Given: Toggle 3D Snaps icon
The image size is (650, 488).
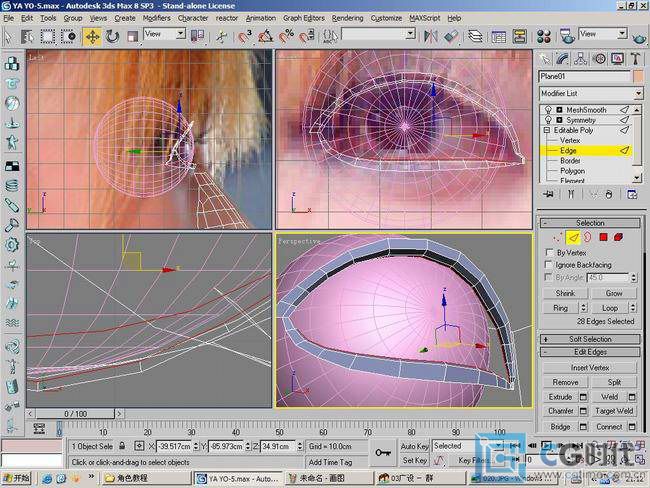Looking at the screenshot, I should pyautogui.click(x=245, y=36).
